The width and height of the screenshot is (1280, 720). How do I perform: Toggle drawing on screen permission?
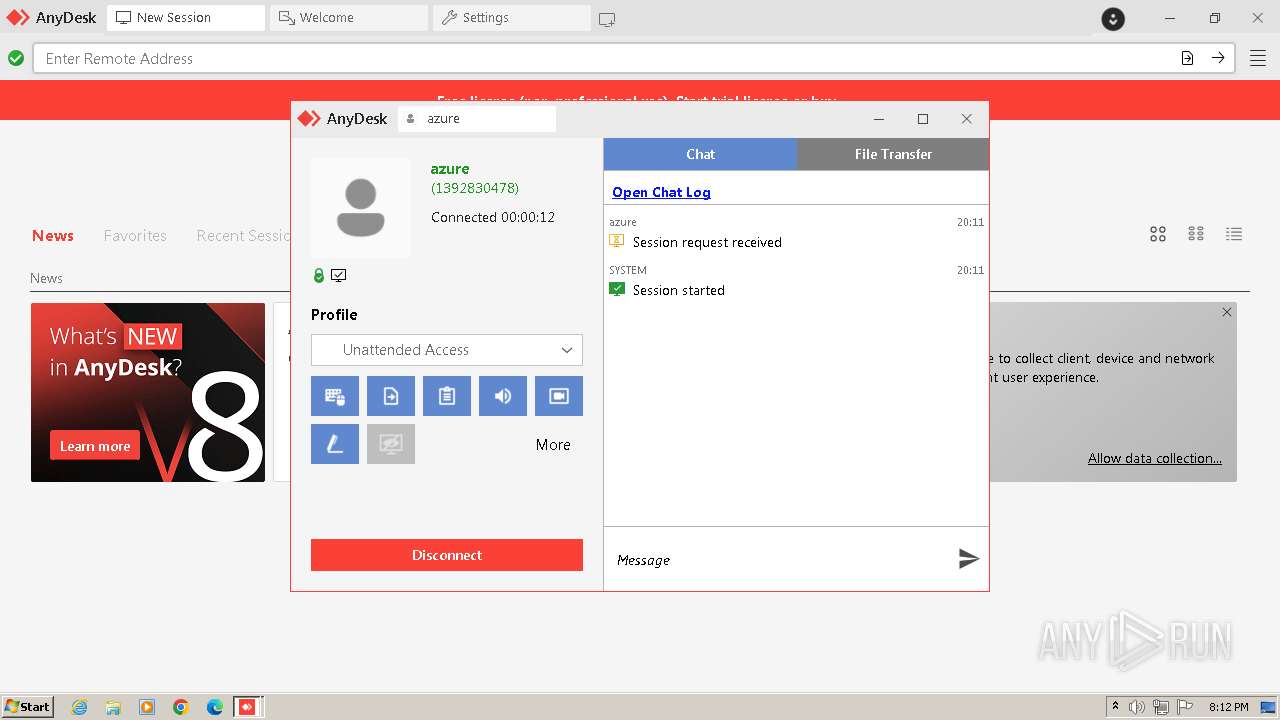335,444
